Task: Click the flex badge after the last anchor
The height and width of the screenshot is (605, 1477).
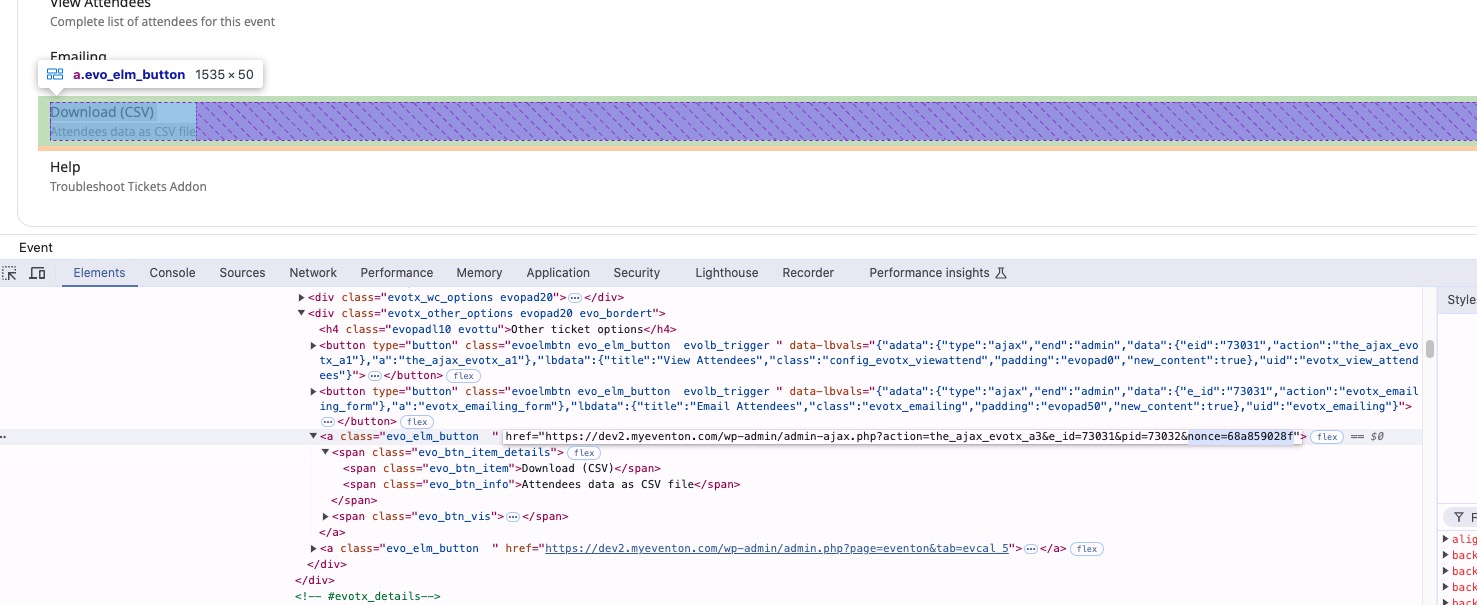Action: pos(1087,549)
